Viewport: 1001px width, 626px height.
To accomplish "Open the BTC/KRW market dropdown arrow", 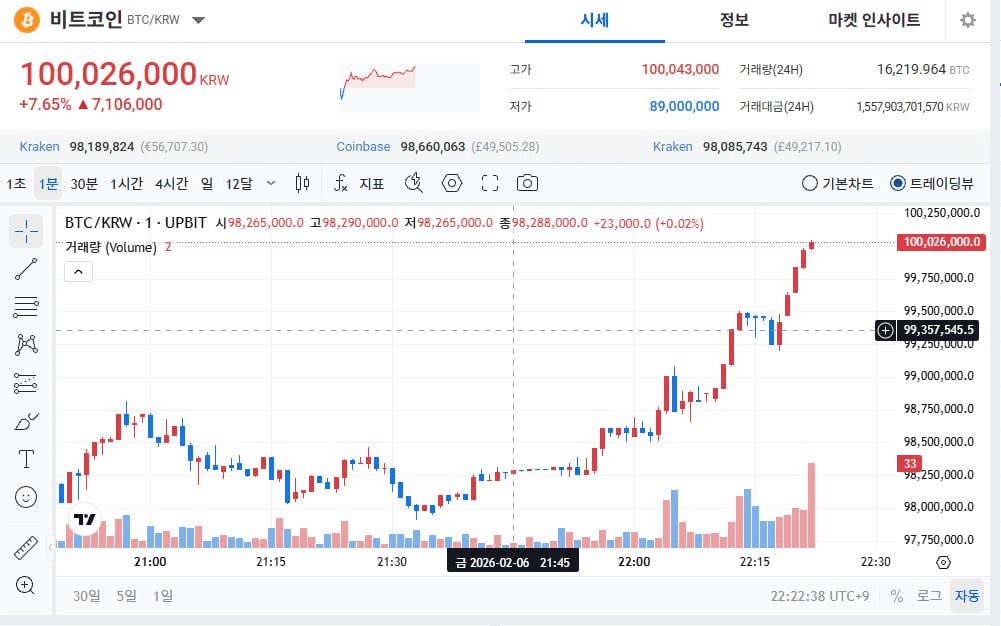I will click(199, 20).
